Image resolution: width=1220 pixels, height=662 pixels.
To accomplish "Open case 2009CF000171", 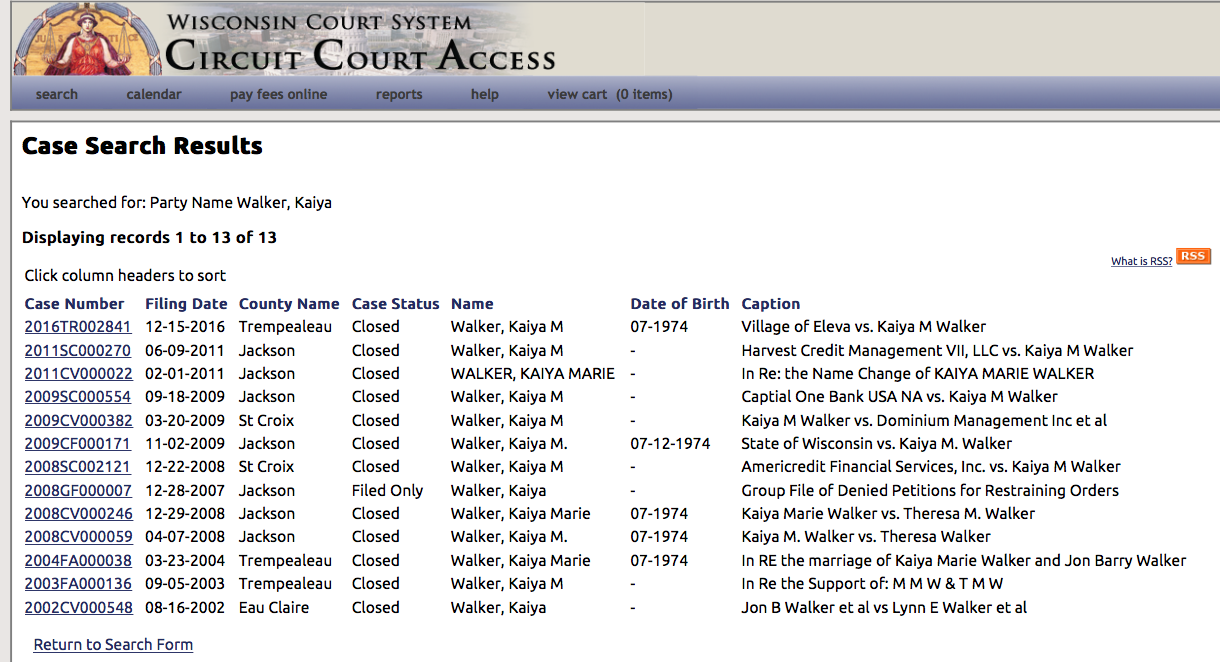I will click(x=78, y=444).
